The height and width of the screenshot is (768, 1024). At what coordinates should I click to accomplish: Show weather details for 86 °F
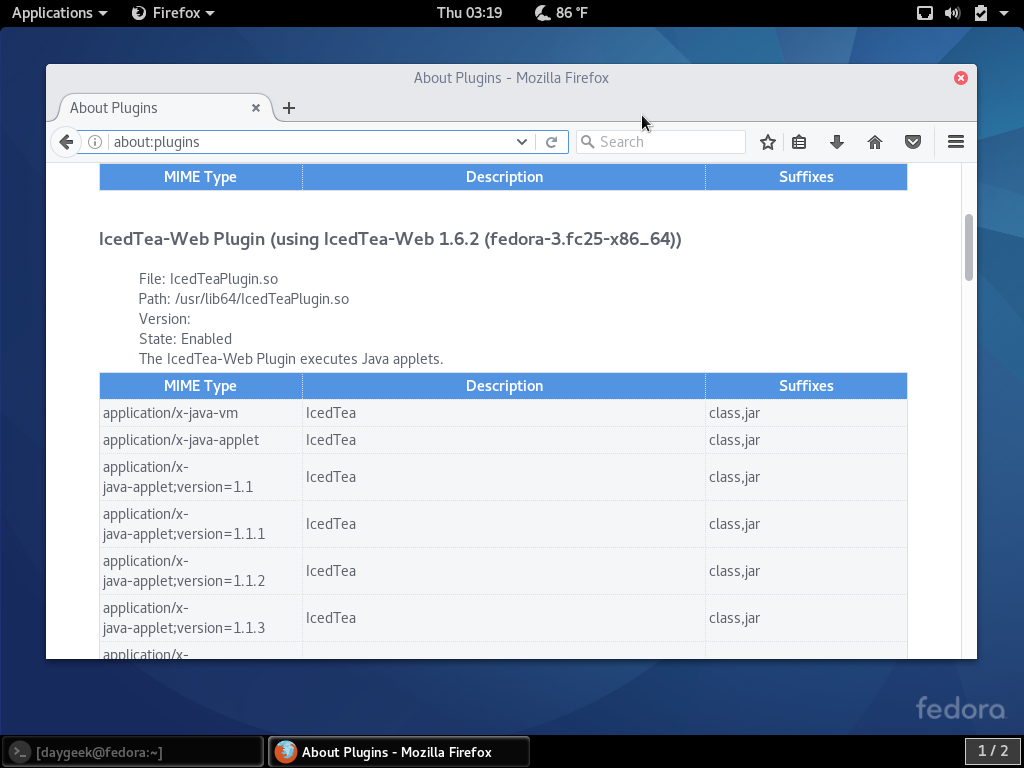[561, 13]
